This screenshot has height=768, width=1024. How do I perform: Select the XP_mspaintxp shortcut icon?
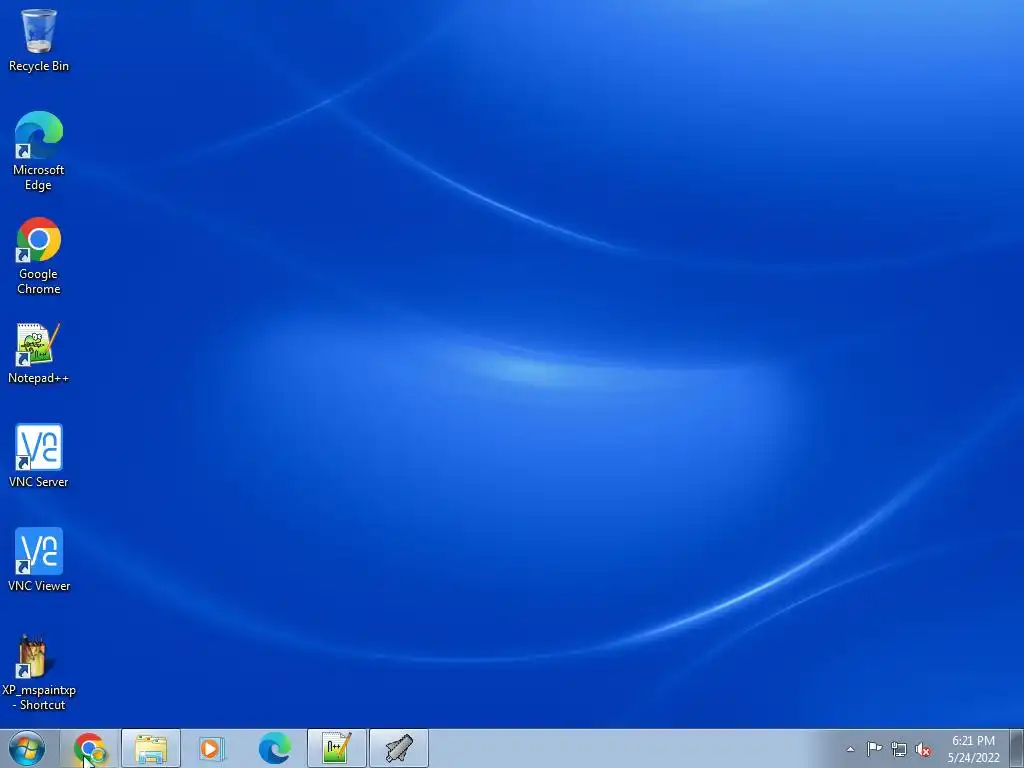point(39,673)
